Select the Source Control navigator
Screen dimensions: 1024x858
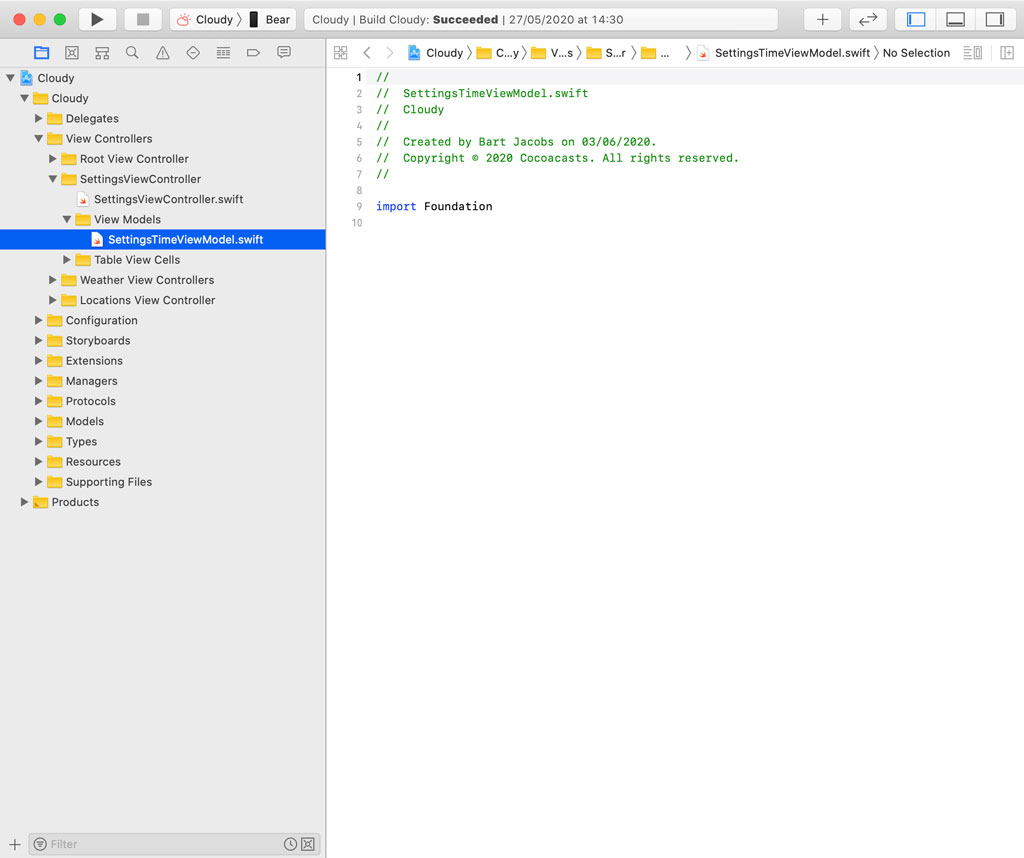point(71,52)
